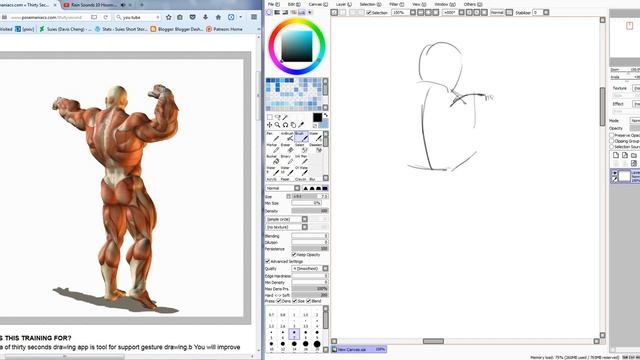Select the Ink Pen tool
Screen dimensions: 640x360
[x=301, y=160]
